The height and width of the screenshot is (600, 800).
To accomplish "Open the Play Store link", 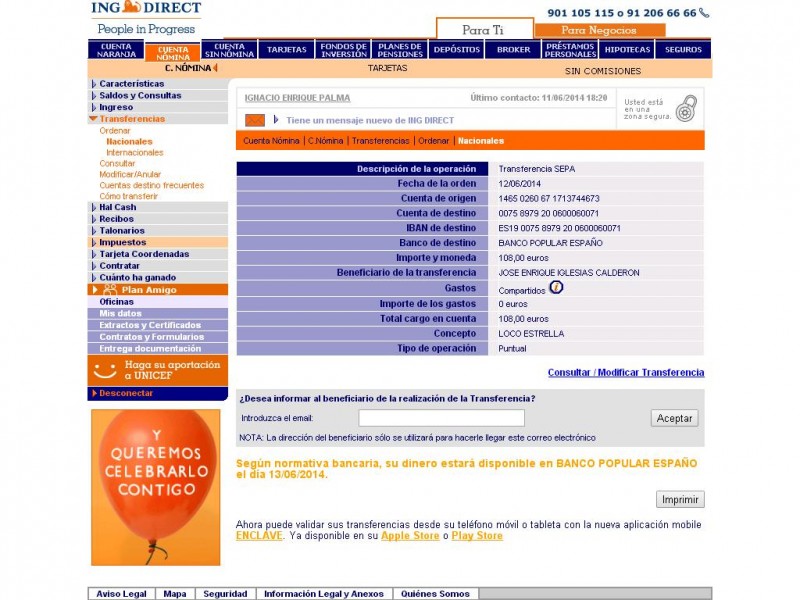I will [477, 536].
